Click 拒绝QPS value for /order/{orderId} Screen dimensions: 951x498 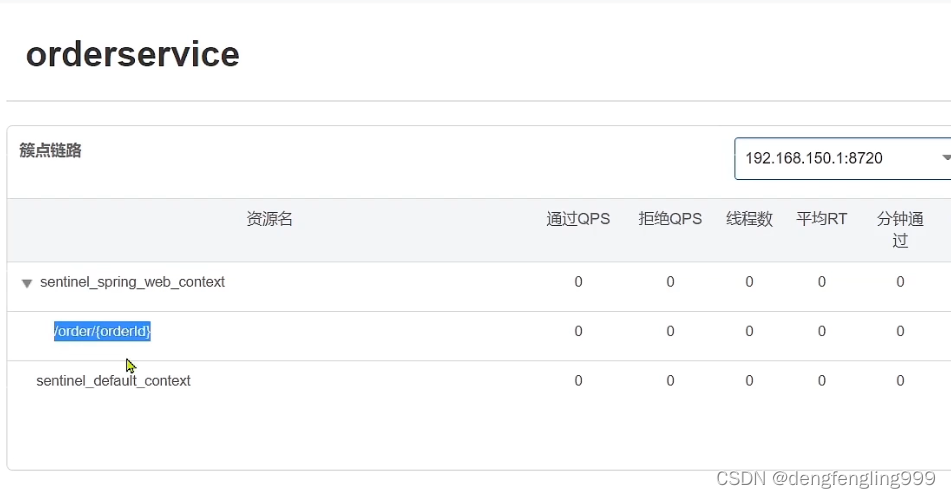pyautogui.click(x=670, y=331)
